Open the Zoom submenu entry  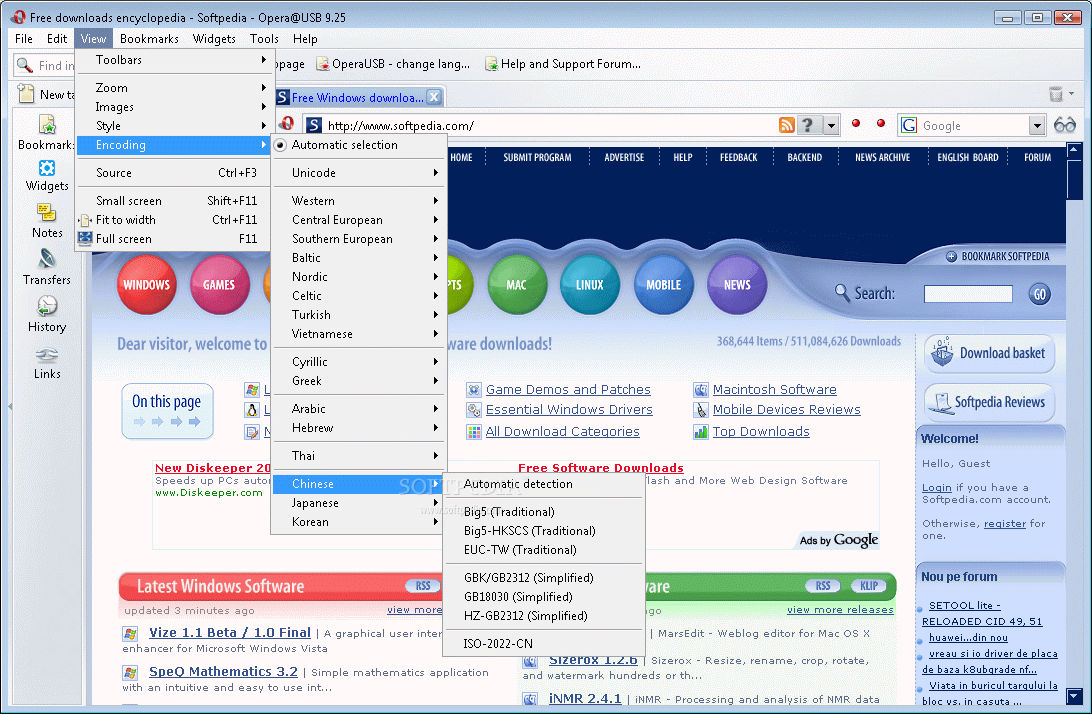(x=173, y=88)
